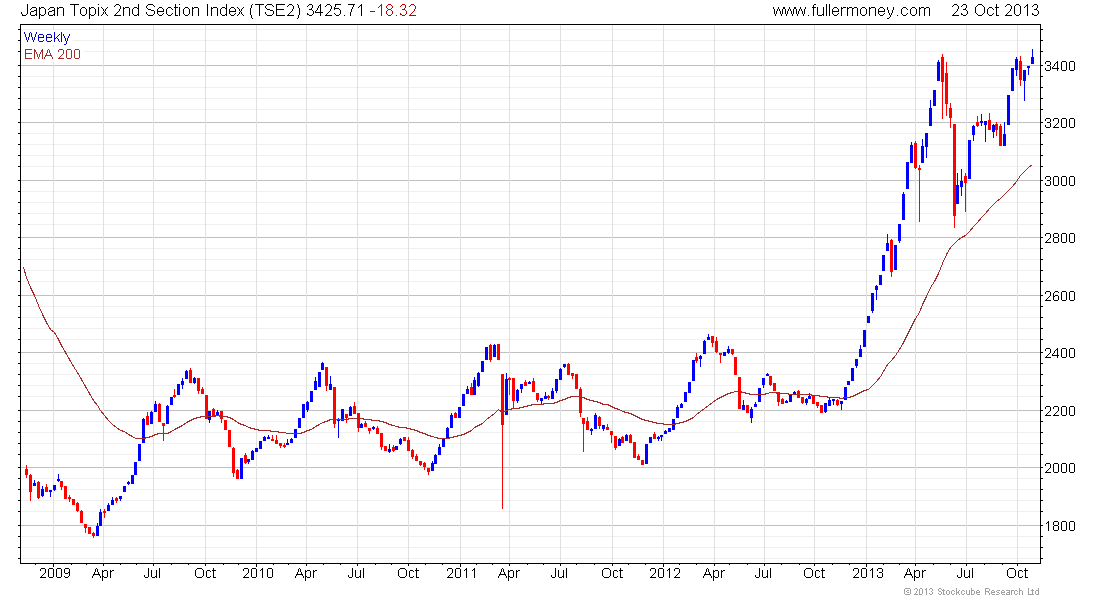
Task: Click the 2013 year label on time axis
Action: click(x=868, y=573)
